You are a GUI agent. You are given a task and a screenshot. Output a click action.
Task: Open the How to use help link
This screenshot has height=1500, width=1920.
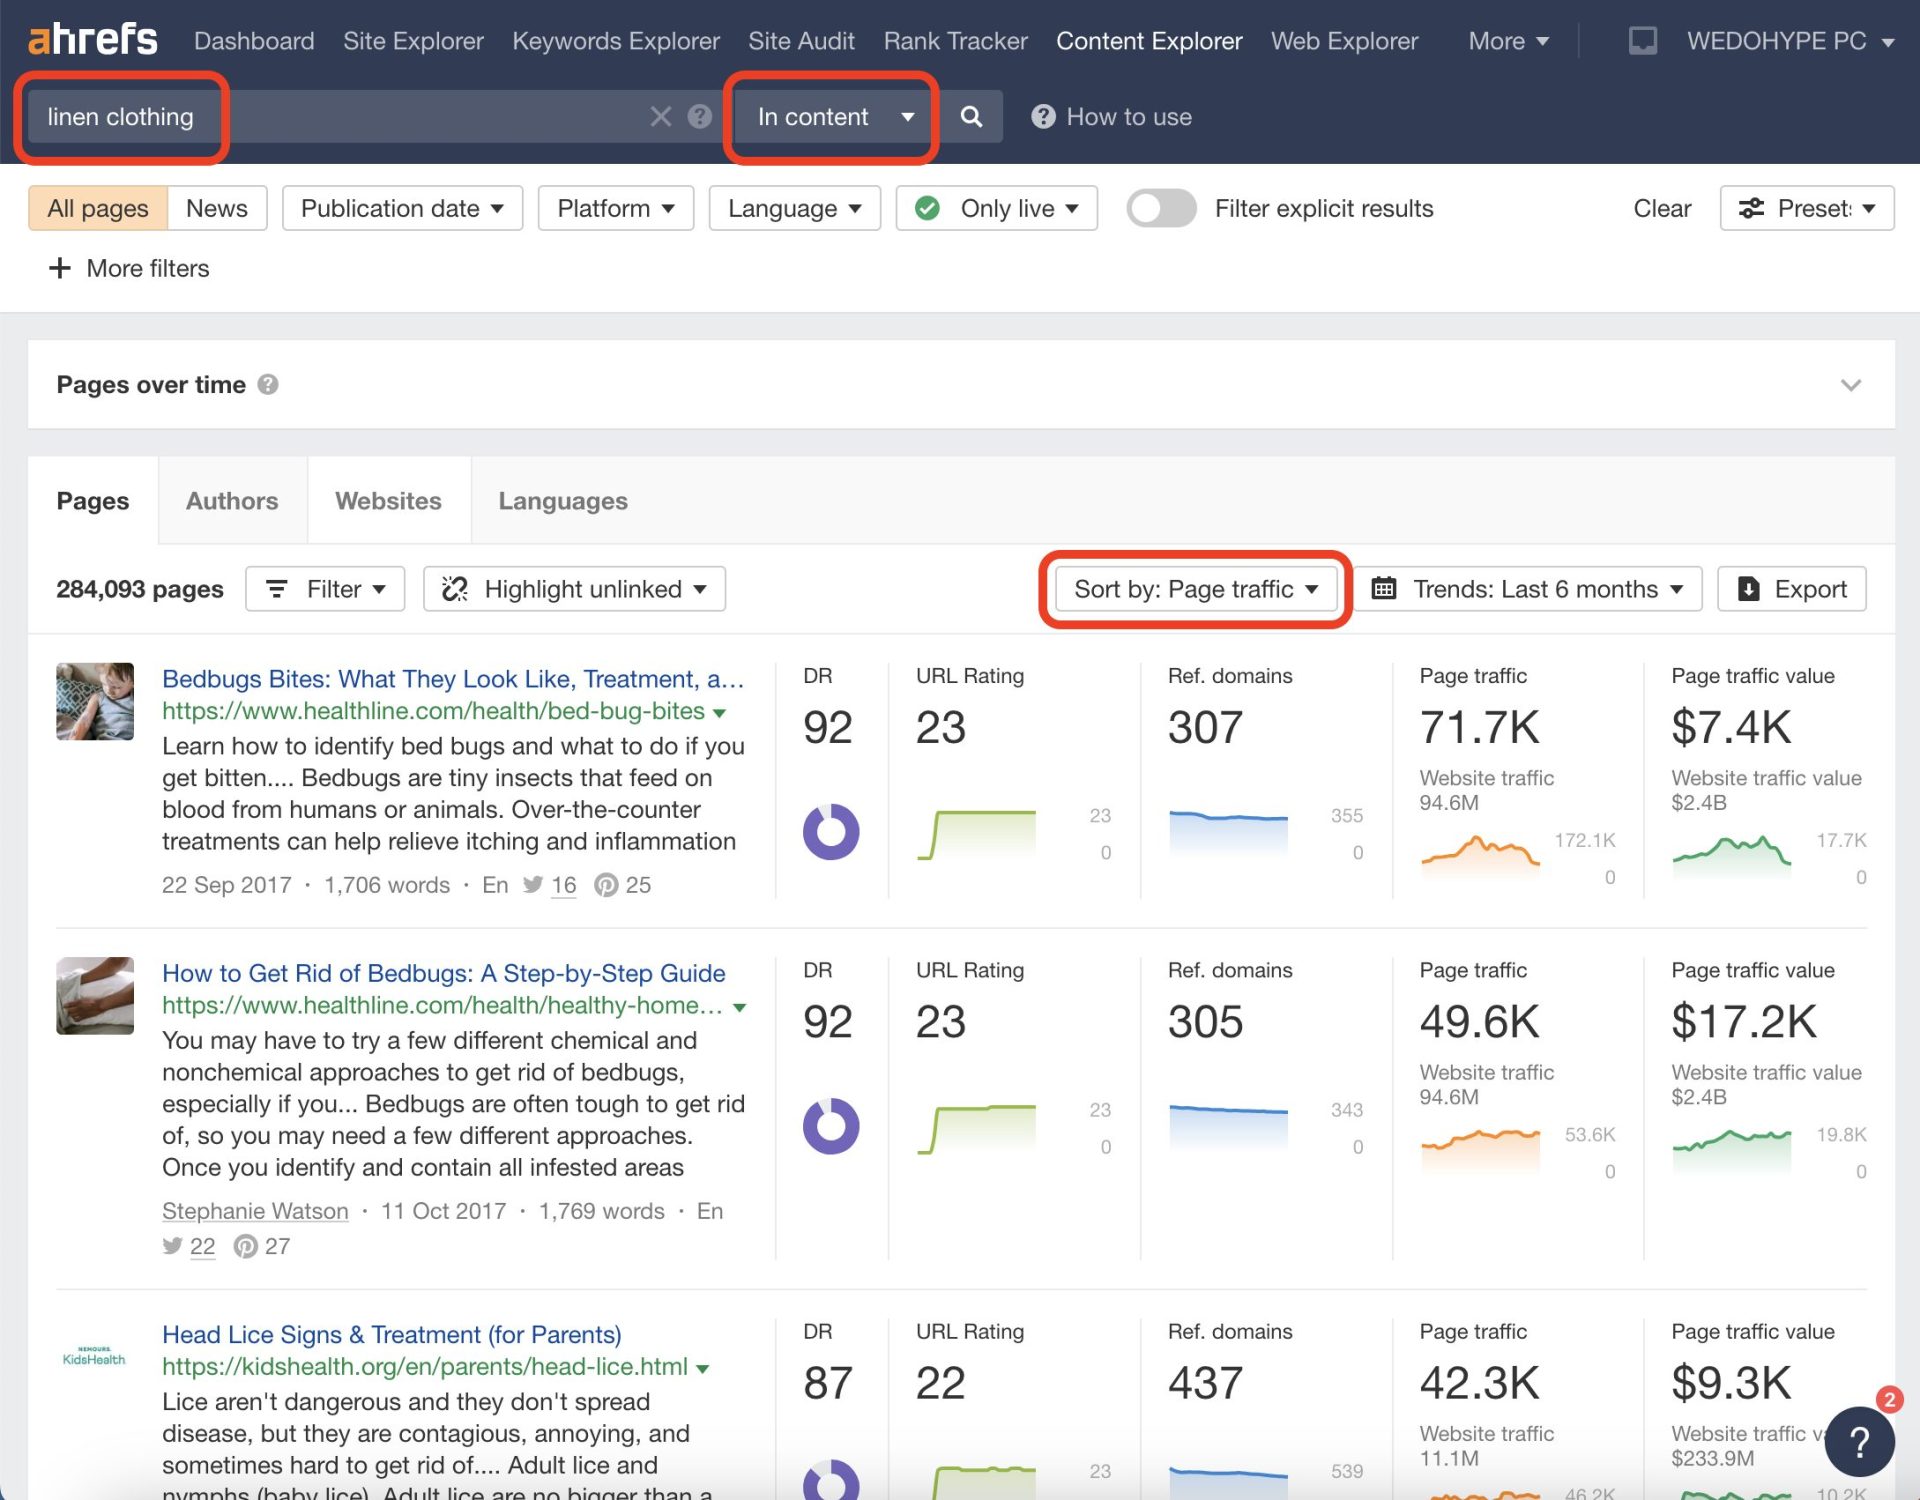point(1112,117)
